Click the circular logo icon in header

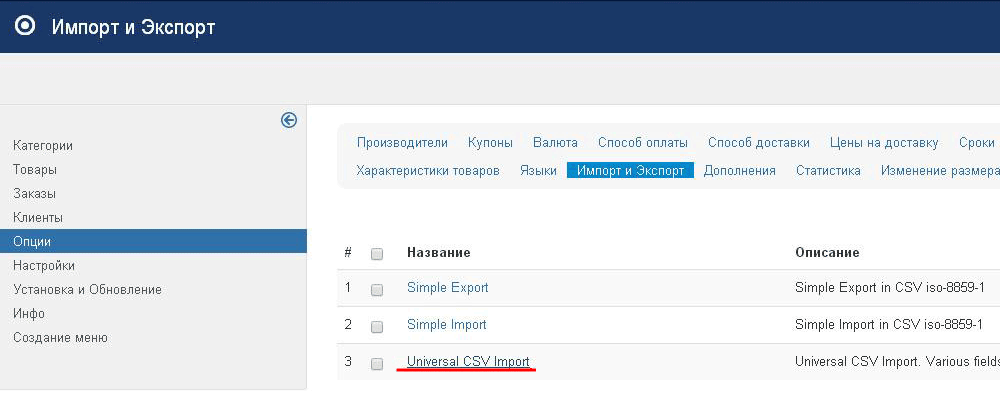pyautogui.click(x=26, y=27)
